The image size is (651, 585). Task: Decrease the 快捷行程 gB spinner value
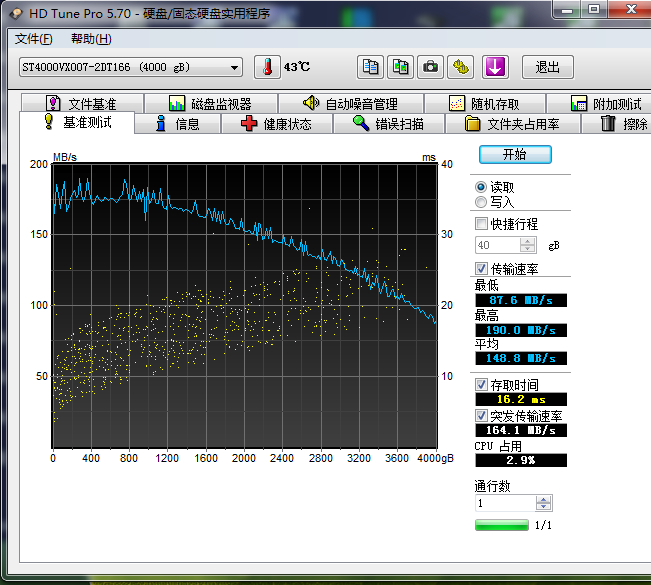[528, 248]
